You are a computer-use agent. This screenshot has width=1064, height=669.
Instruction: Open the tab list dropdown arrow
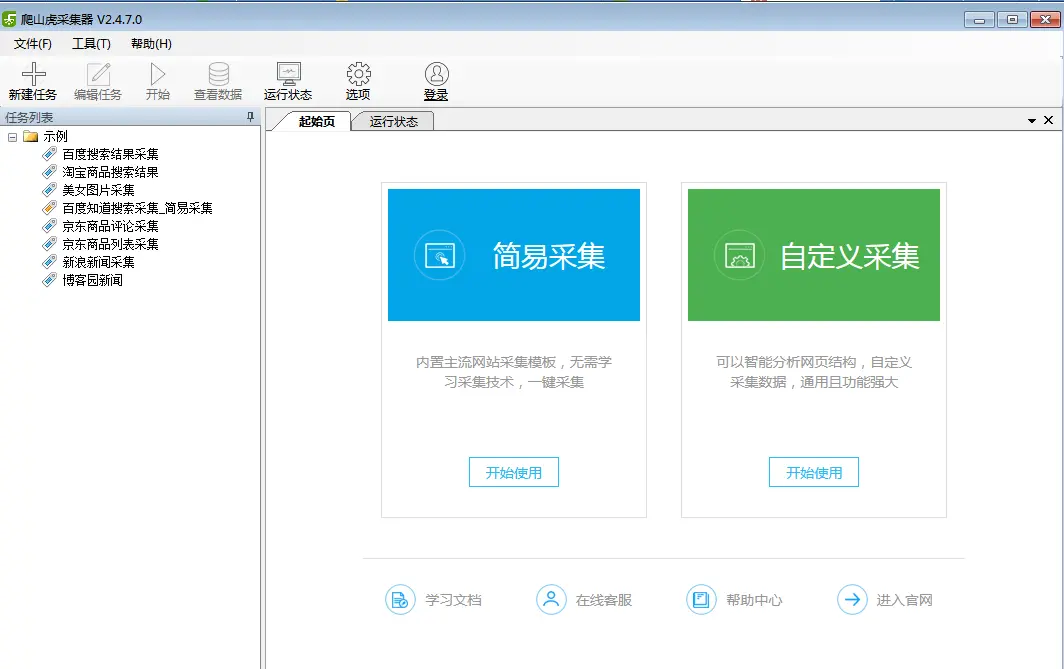coord(1031,121)
